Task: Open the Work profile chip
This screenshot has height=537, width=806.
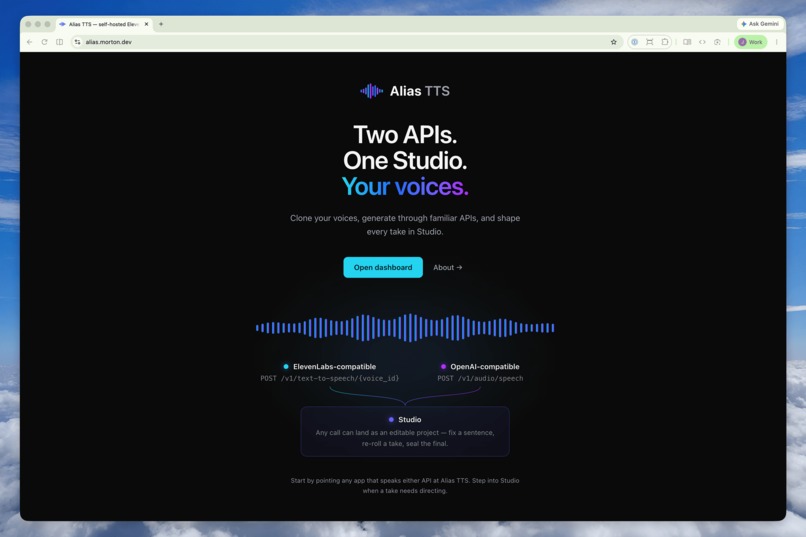Action: click(750, 42)
